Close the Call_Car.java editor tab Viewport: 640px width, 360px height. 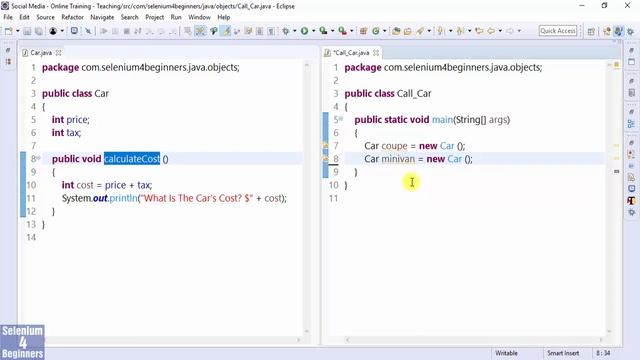[376, 53]
